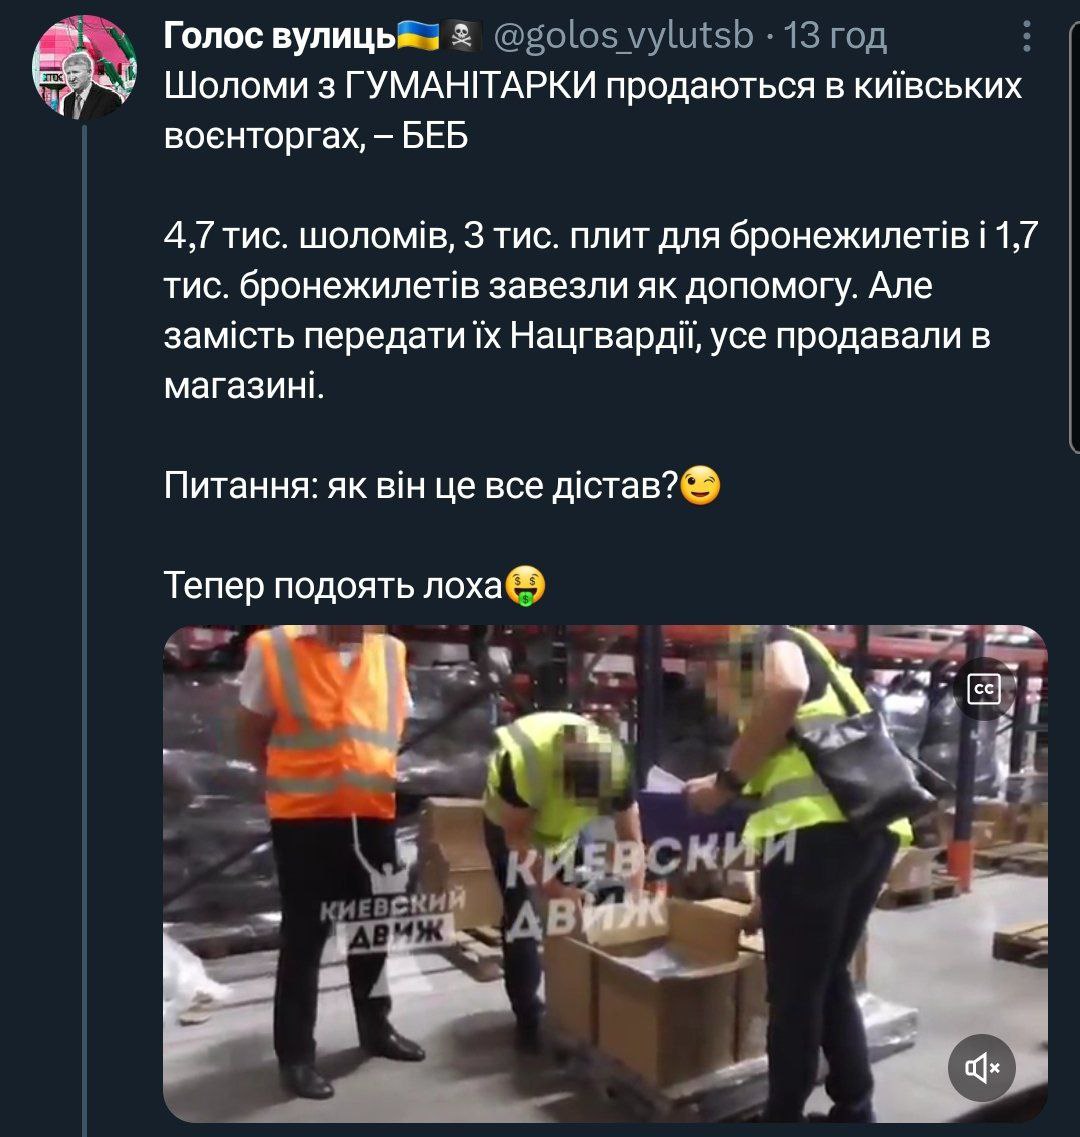
Task: Click the winking face emoji after дістав?
Action: [x=701, y=485]
